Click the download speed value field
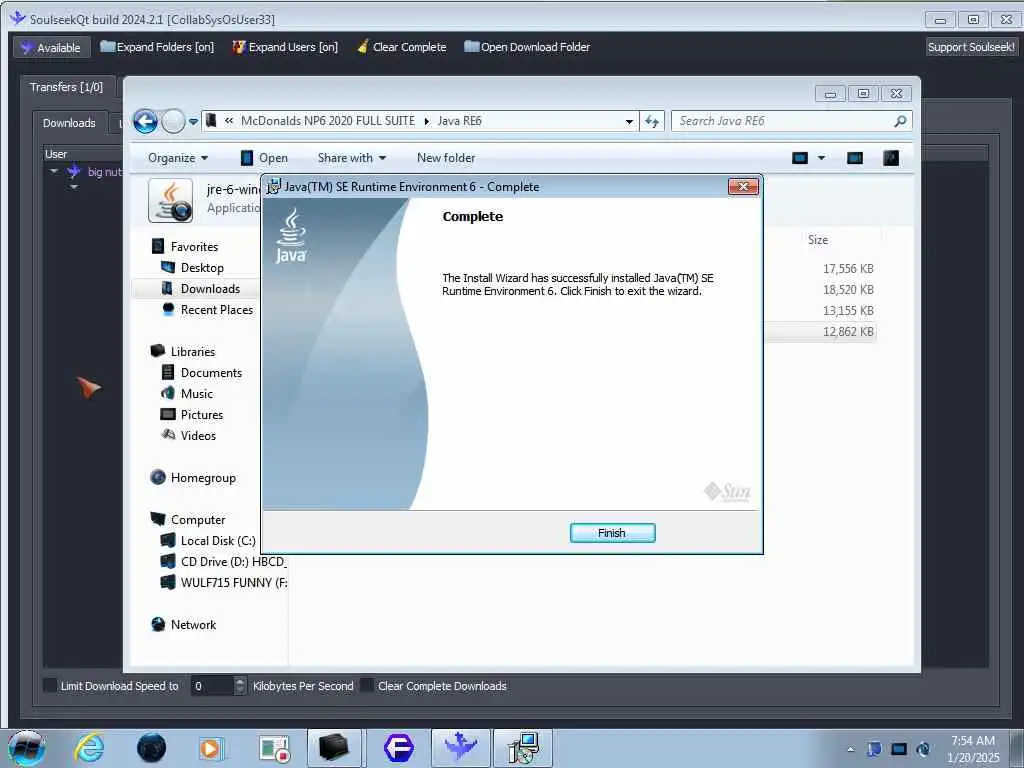Screen dimensions: 1024x768 [213, 686]
